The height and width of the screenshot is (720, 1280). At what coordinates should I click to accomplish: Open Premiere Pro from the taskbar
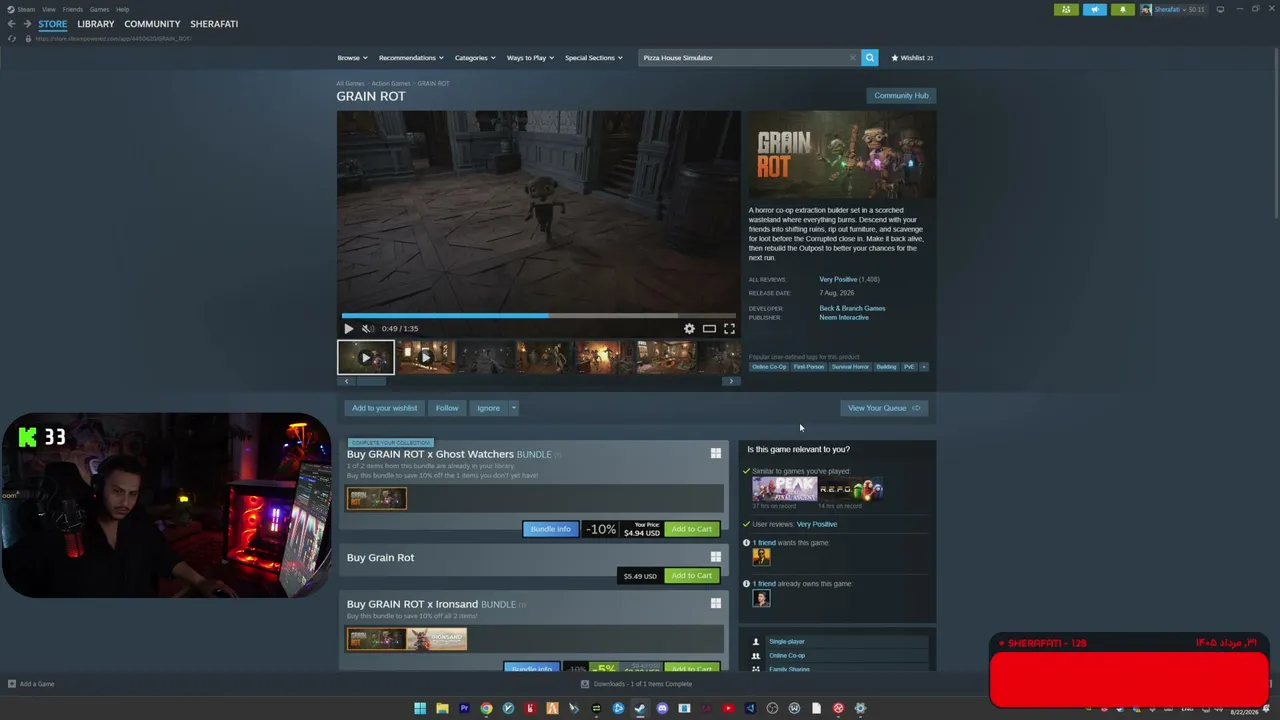click(x=464, y=709)
